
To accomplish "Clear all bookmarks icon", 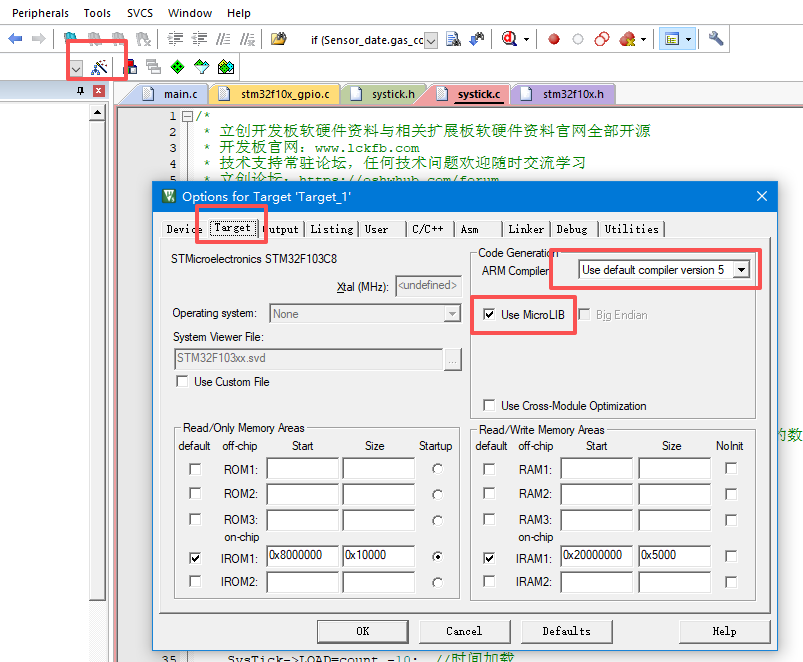I will (x=143, y=39).
